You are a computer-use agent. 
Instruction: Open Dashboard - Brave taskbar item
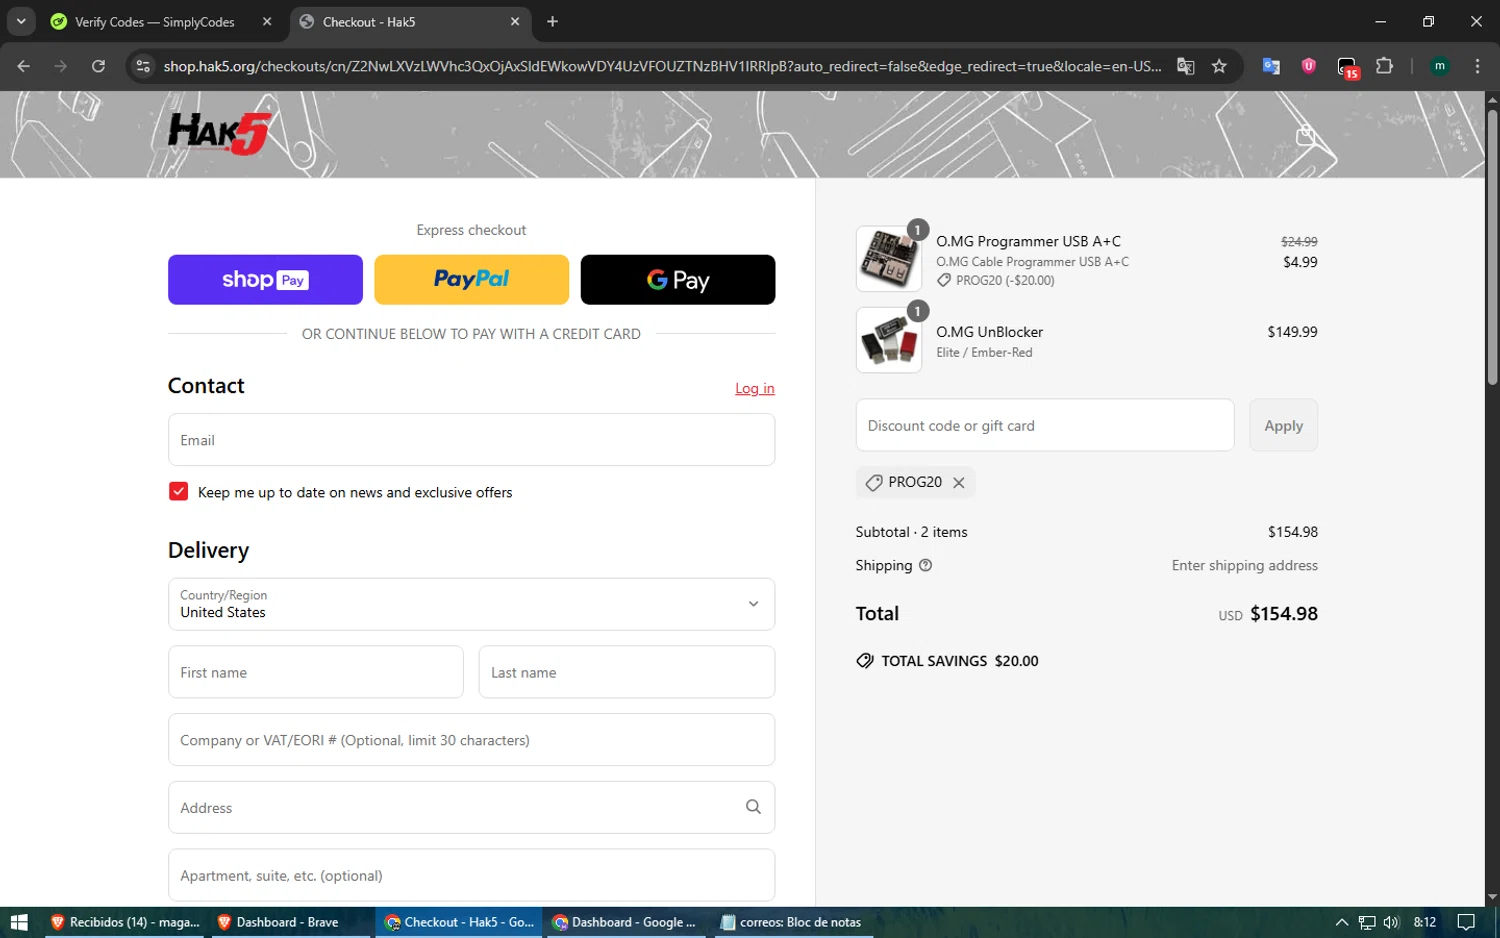pyautogui.click(x=291, y=922)
